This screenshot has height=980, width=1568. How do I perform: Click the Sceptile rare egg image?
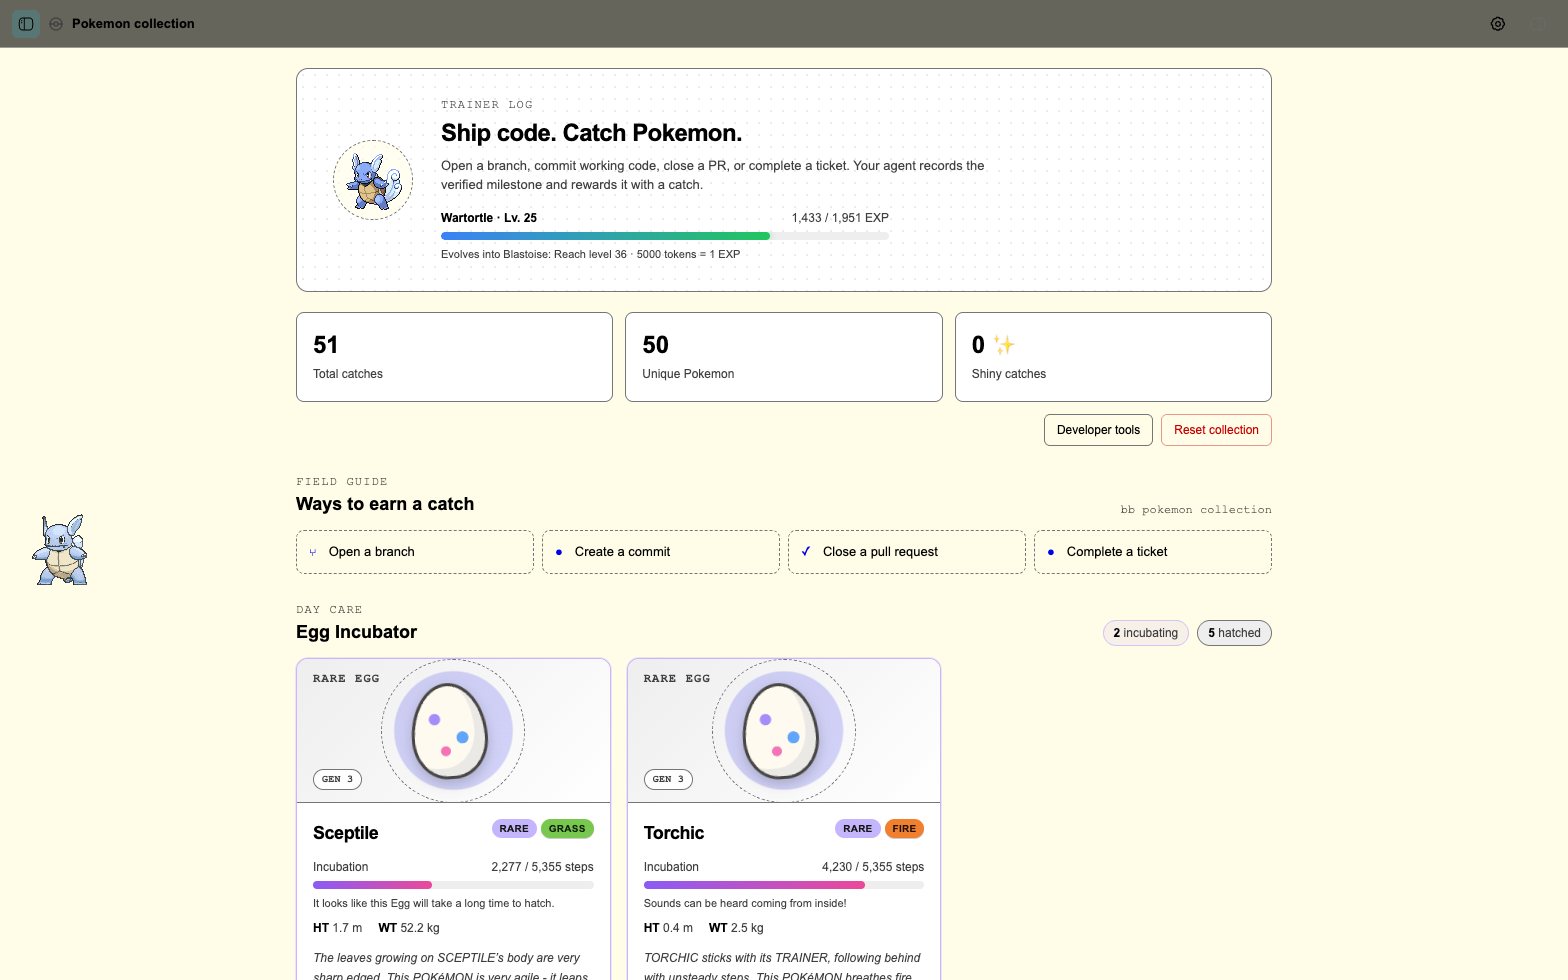453,731
